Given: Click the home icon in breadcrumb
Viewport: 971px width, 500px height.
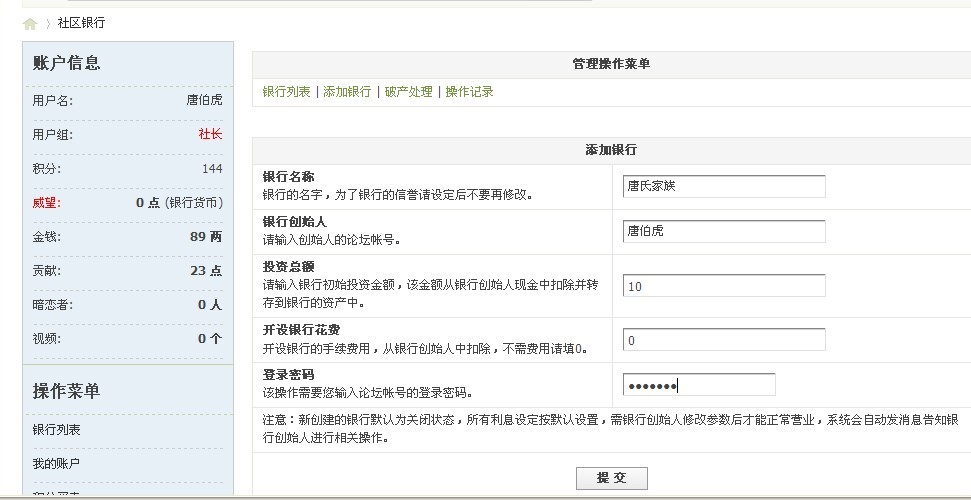Looking at the screenshot, I should pyautogui.click(x=30, y=24).
